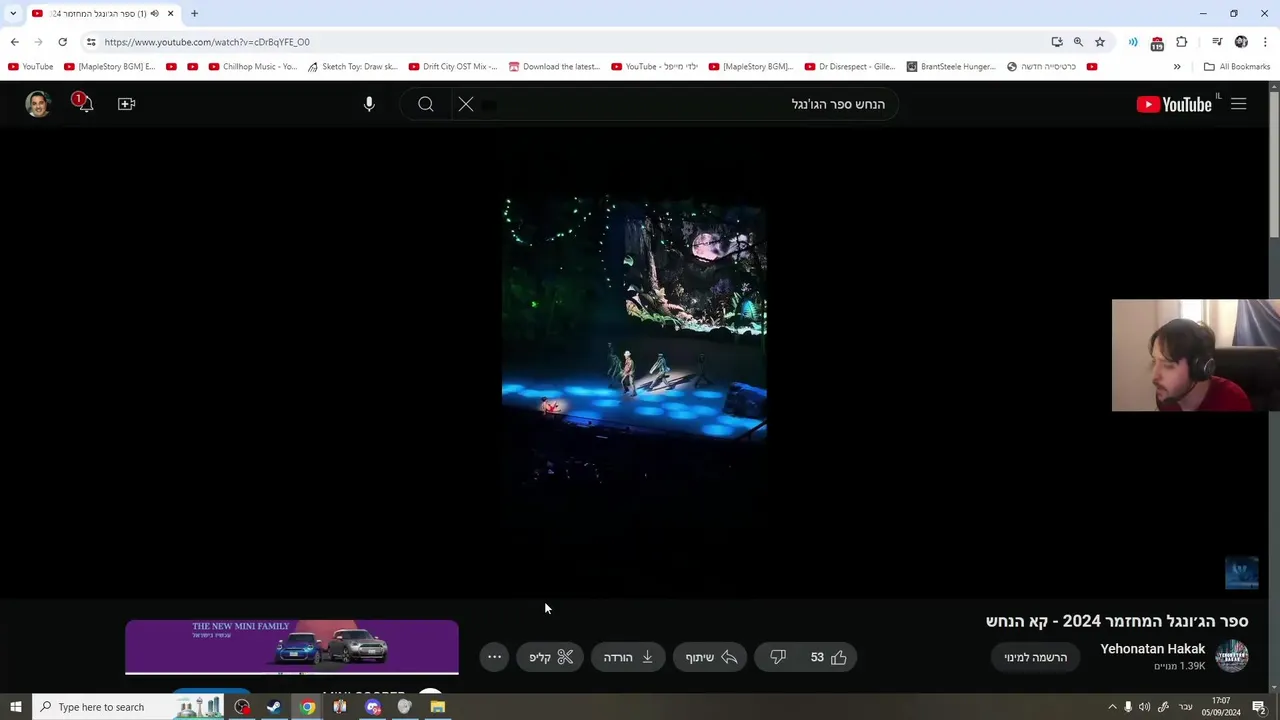
Task: Open Chrome media control icon
Action: (x=1217, y=42)
